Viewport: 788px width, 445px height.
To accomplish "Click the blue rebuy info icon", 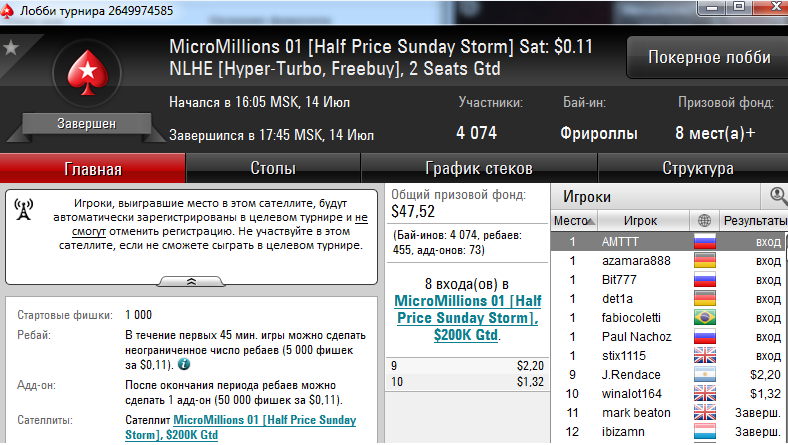I will coord(184,364).
